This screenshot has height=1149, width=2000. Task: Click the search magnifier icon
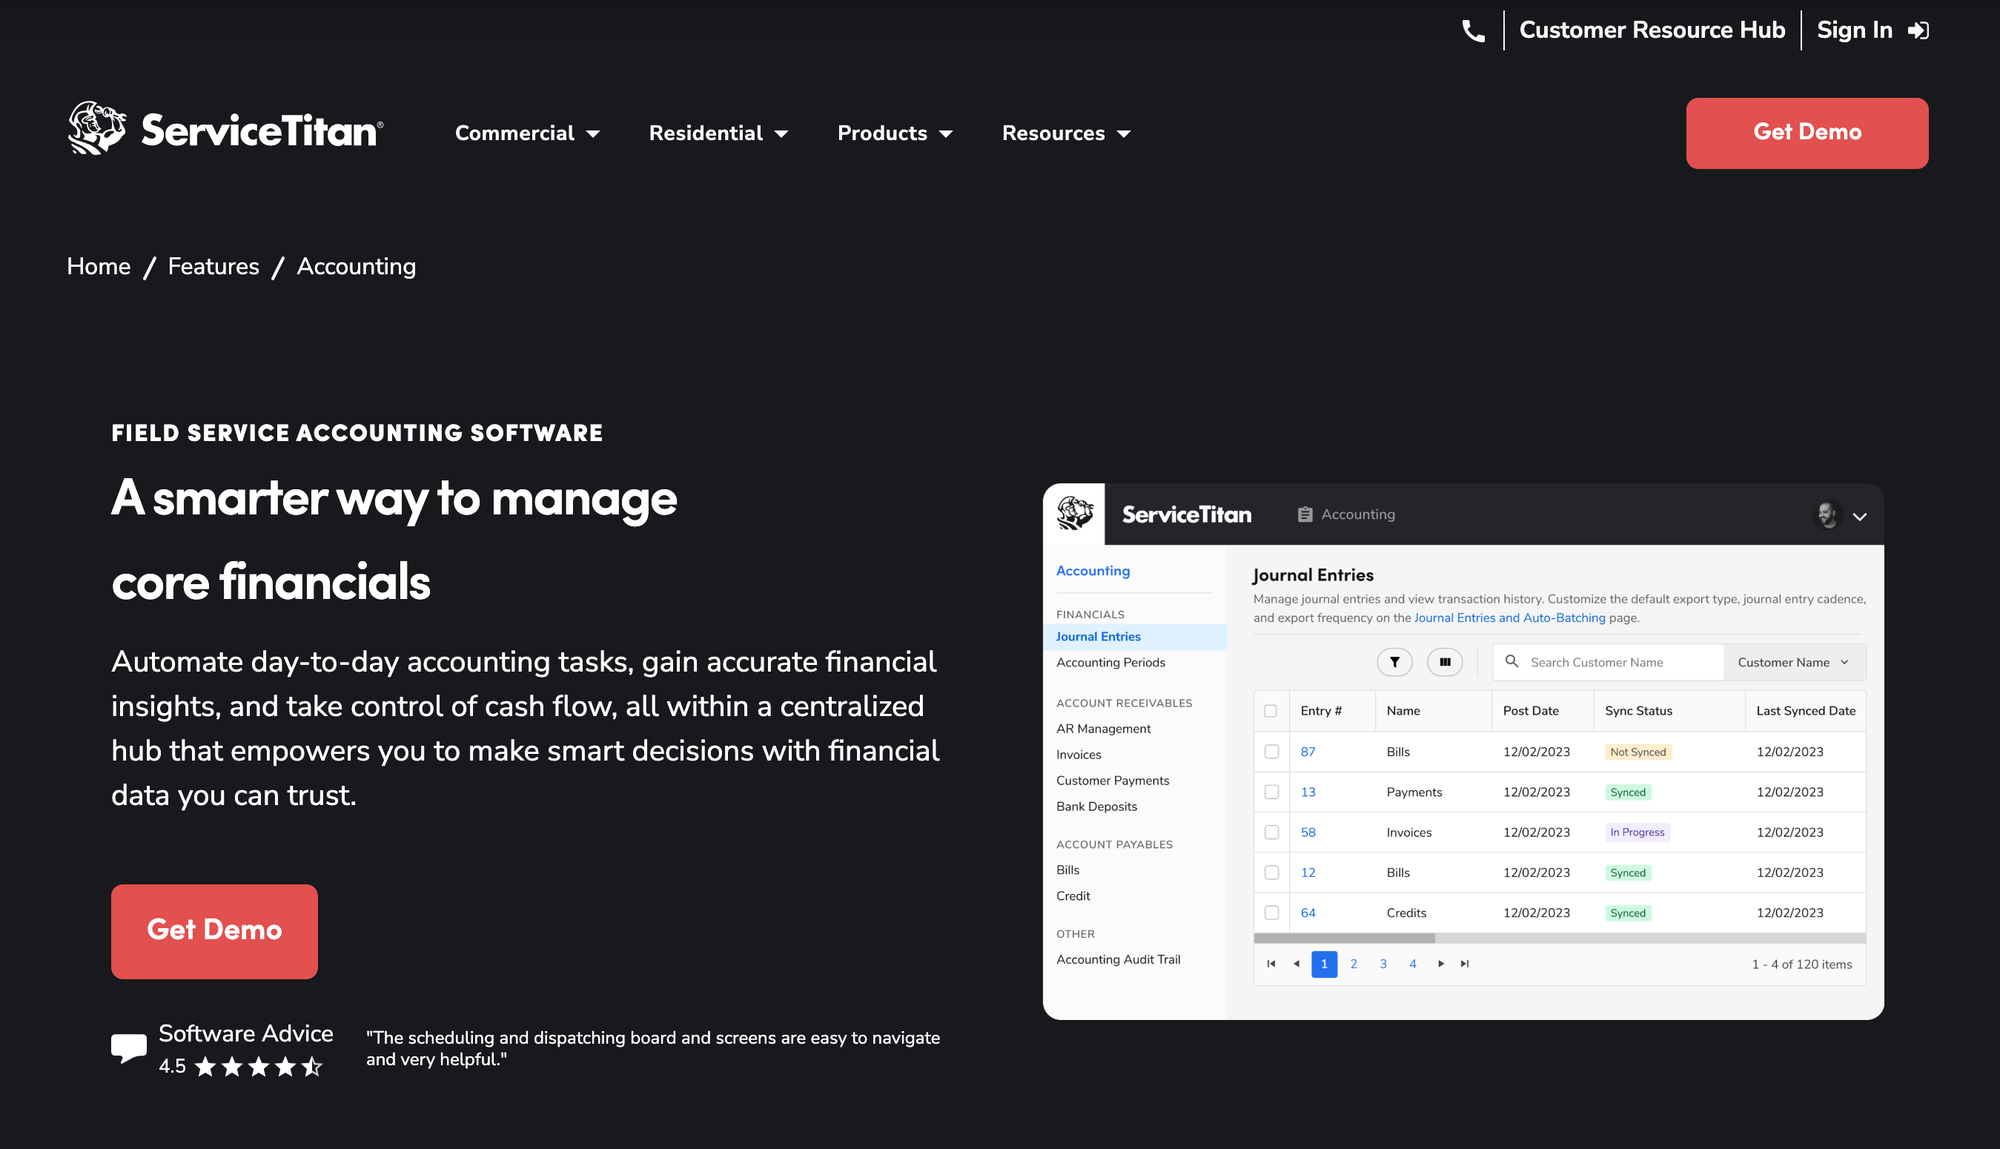[x=1512, y=661]
